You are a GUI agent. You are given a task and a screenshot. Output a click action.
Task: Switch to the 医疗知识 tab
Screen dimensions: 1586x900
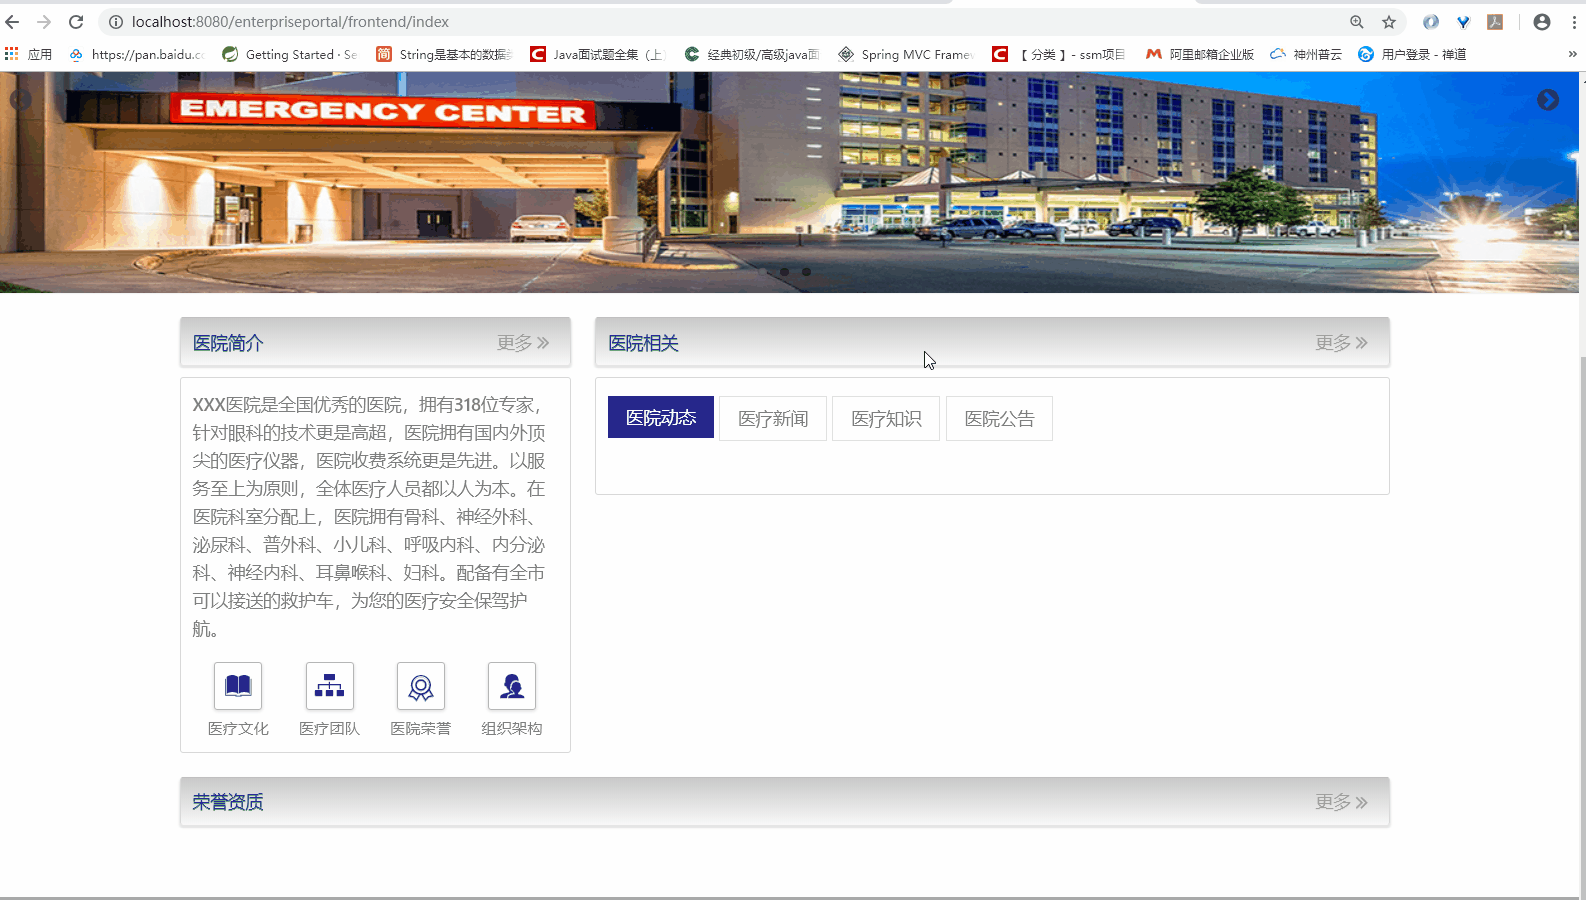click(x=886, y=419)
